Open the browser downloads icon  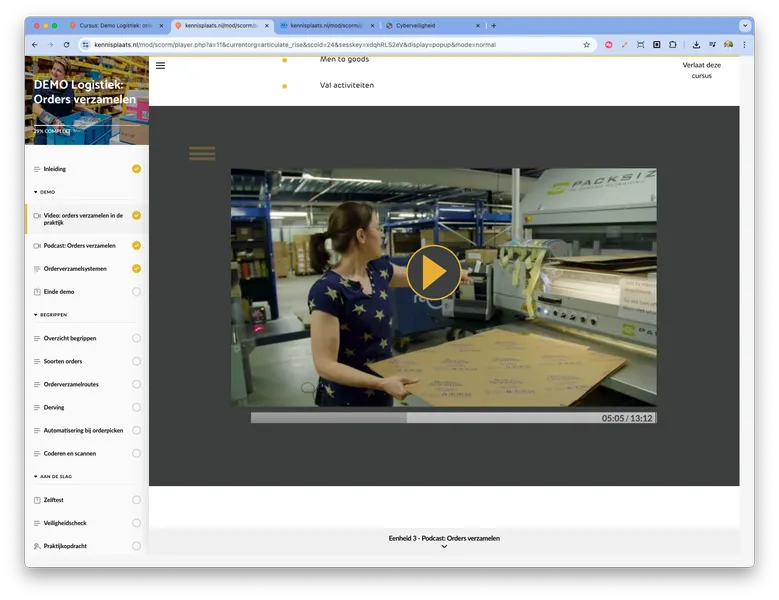click(697, 45)
